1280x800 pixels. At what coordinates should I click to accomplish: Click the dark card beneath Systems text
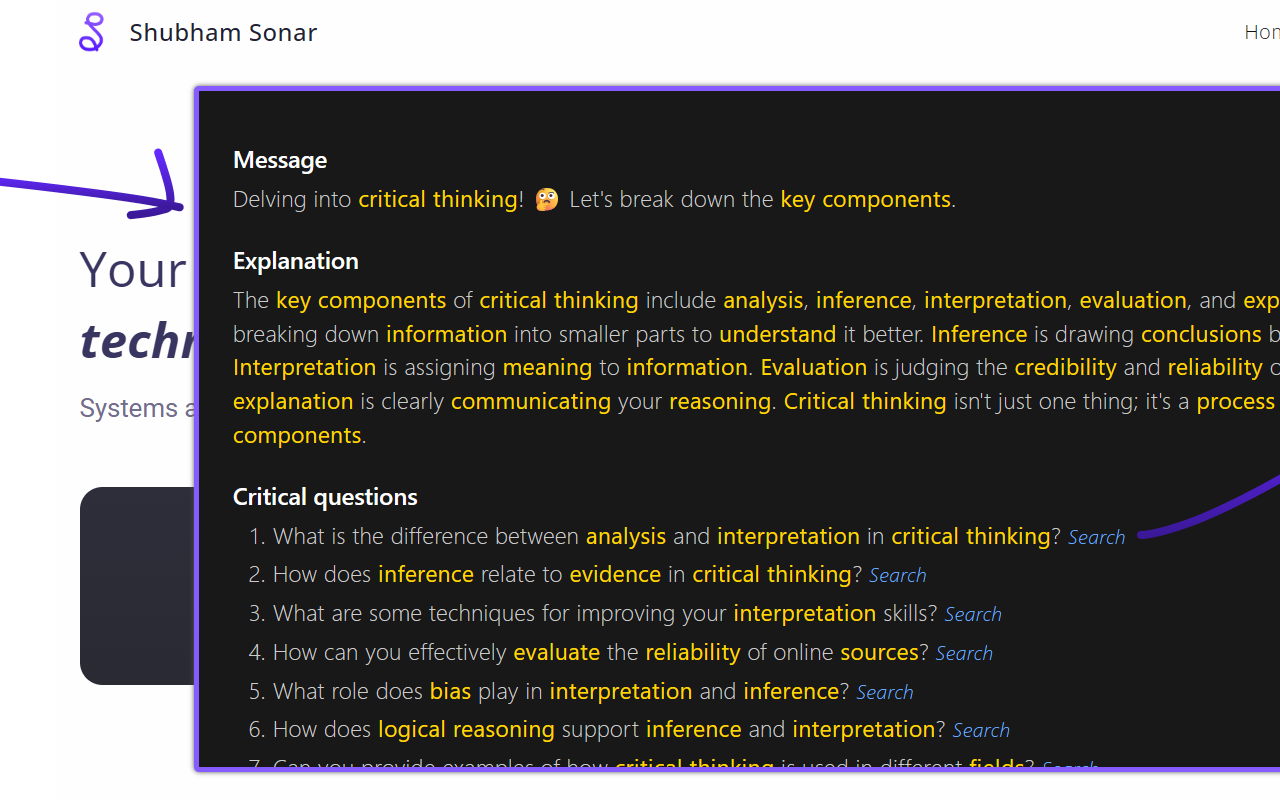[137, 586]
